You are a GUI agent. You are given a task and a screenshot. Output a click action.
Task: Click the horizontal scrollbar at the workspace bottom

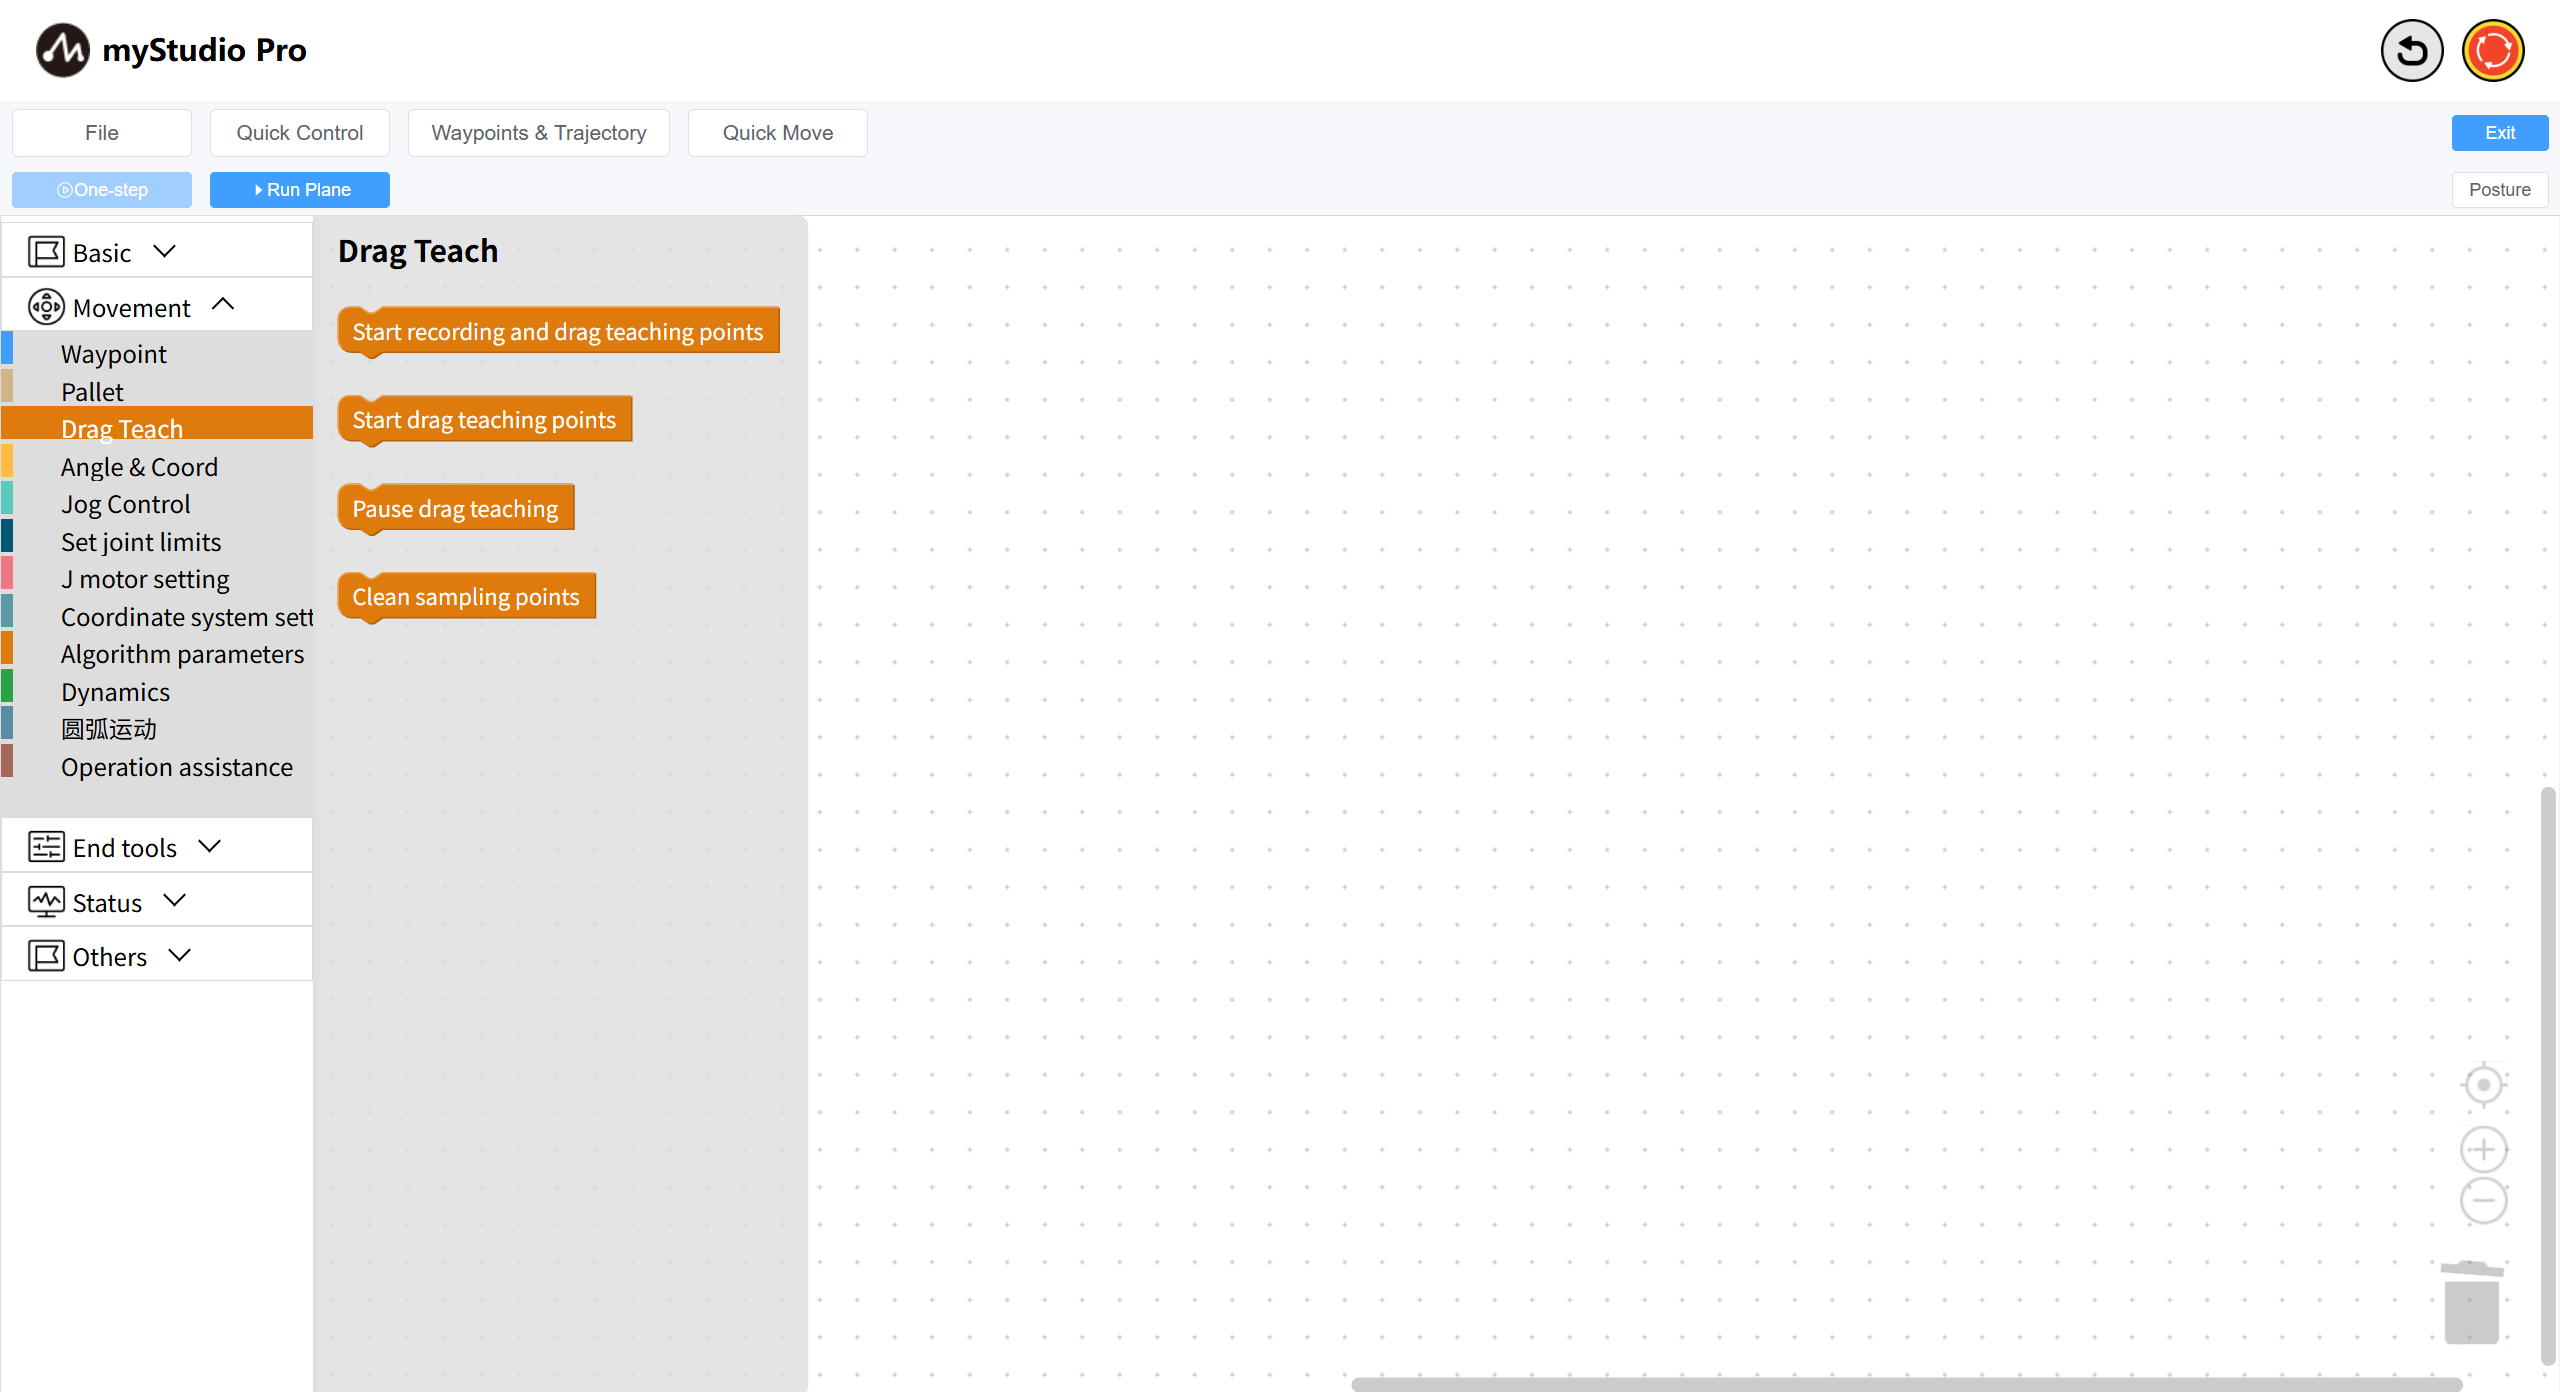(x=1905, y=1384)
